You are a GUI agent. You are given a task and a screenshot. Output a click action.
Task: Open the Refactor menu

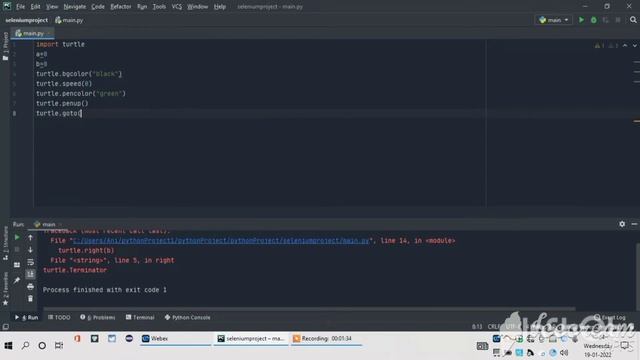click(x=121, y=7)
